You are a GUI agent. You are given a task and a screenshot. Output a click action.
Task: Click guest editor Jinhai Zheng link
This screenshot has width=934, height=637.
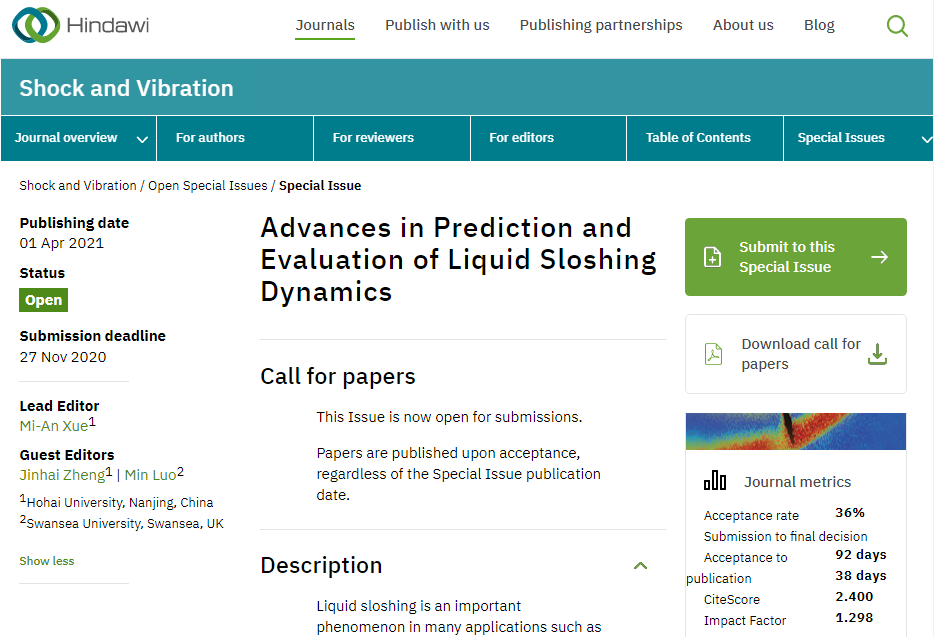tap(62, 475)
